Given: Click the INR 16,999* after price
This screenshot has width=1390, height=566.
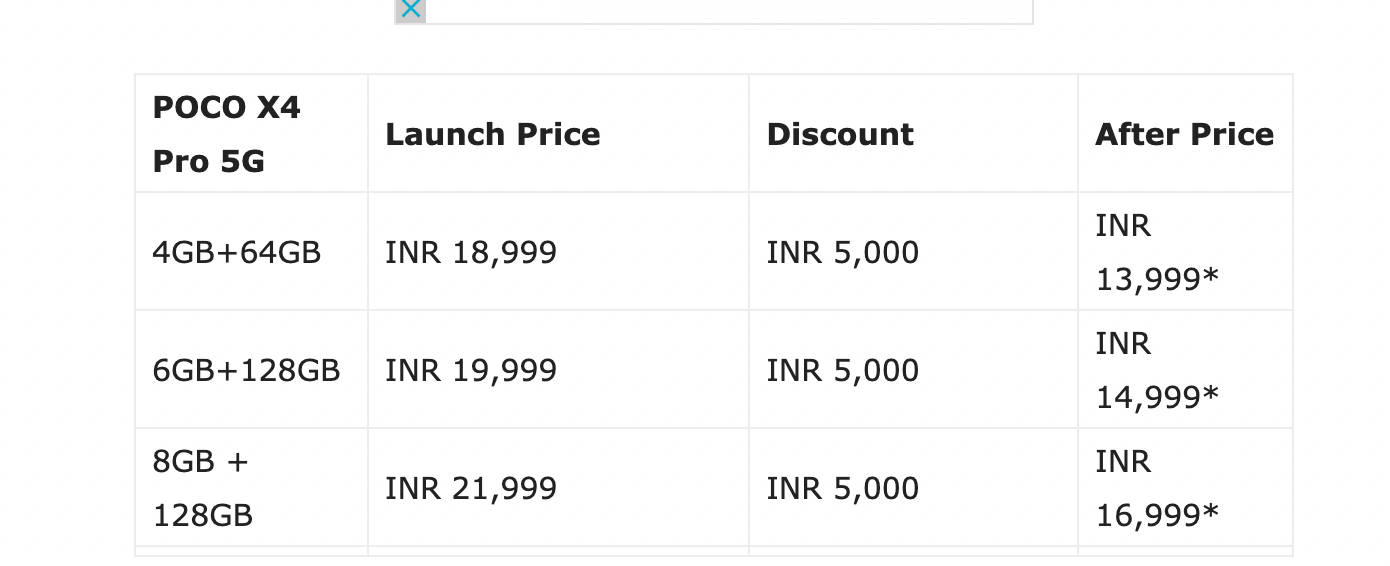Looking at the screenshot, I should [x=1157, y=489].
